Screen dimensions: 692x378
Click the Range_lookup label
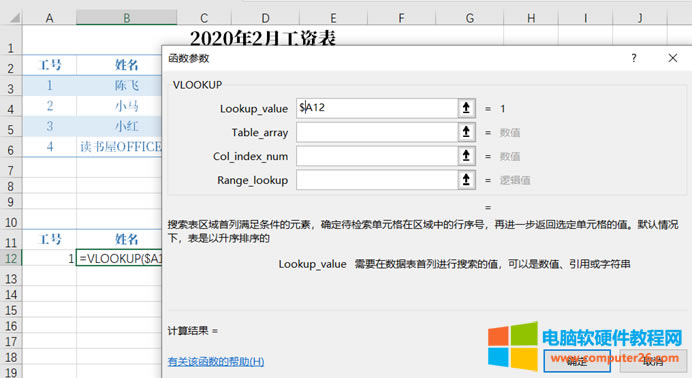(252, 180)
